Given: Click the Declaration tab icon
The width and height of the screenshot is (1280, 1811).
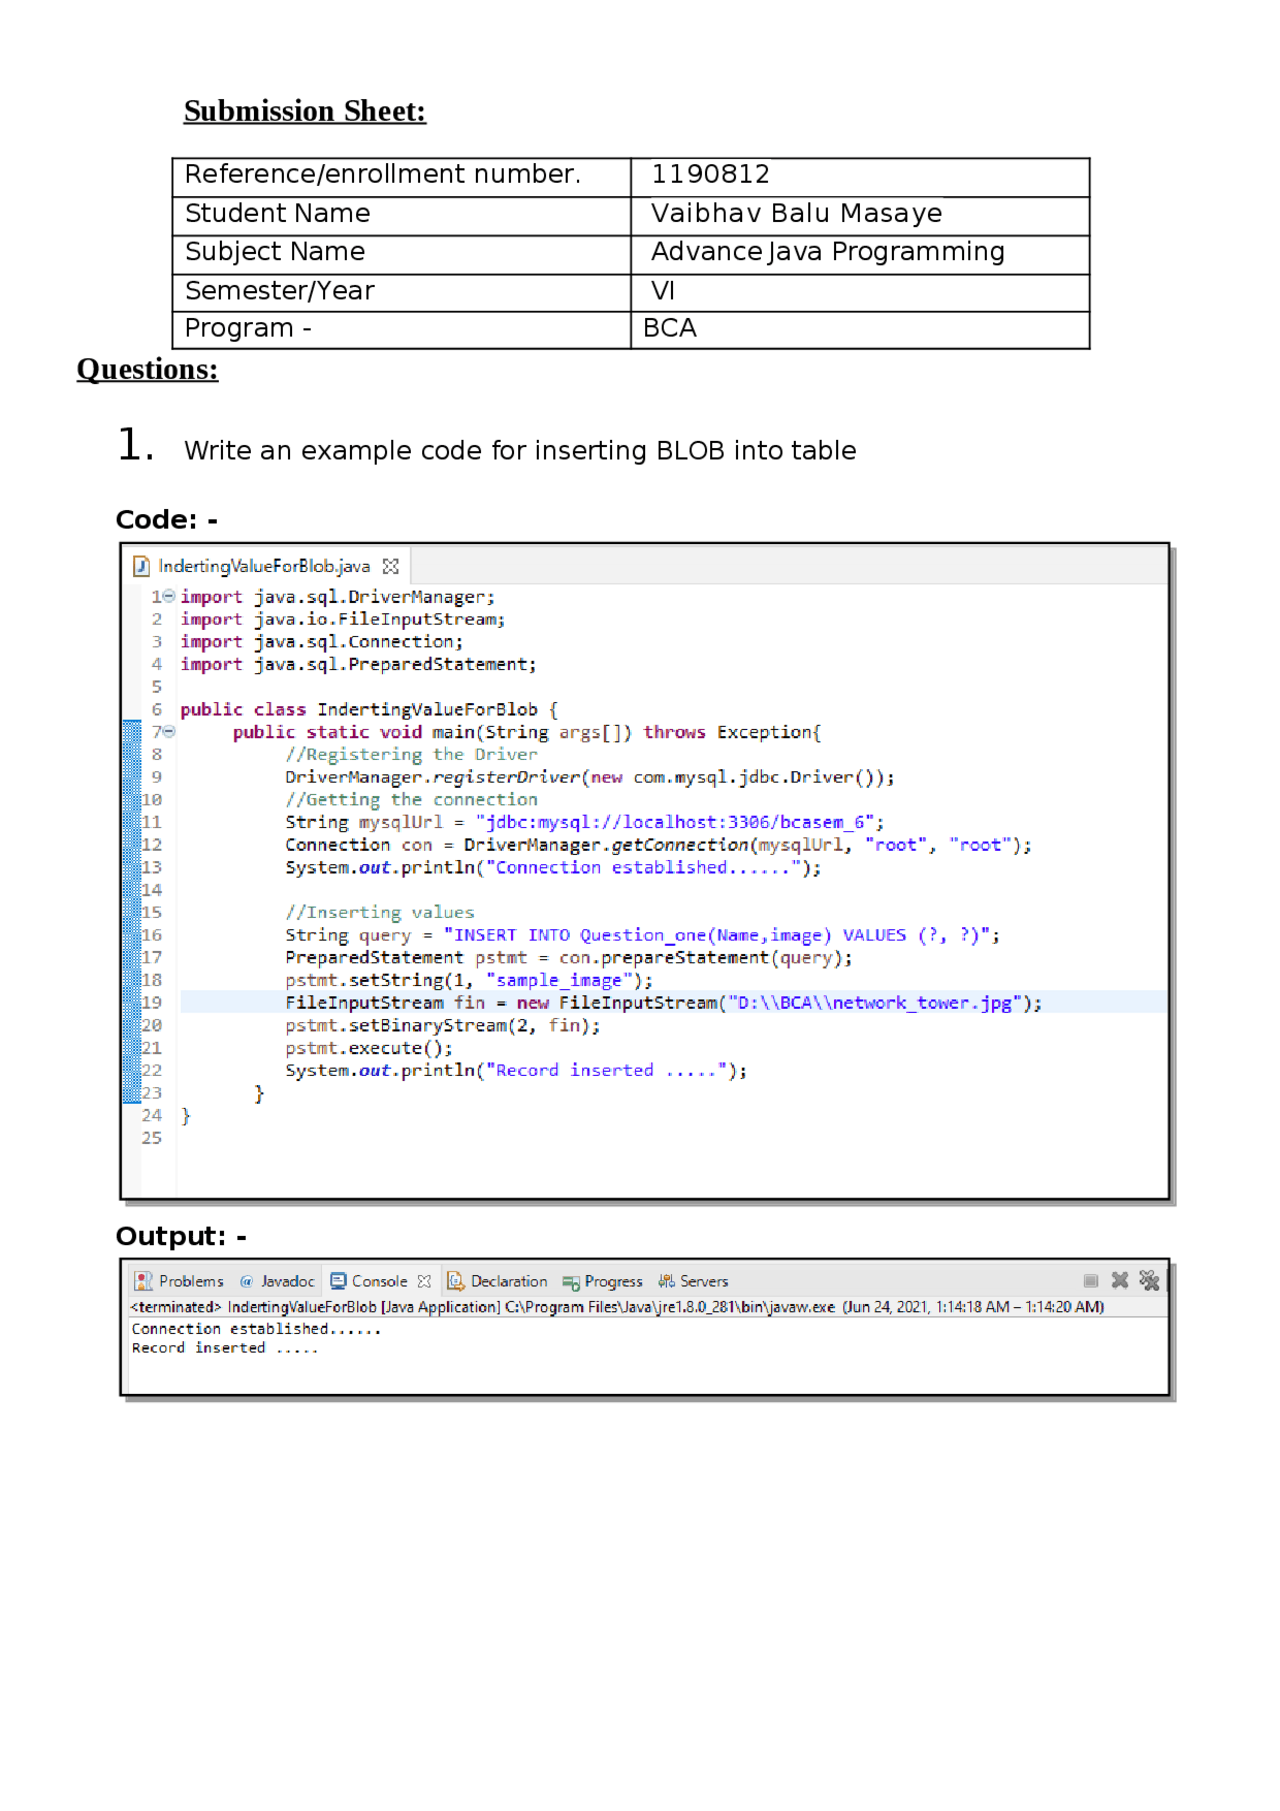Looking at the screenshot, I should pyautogui.click(x=456, y=1283).
